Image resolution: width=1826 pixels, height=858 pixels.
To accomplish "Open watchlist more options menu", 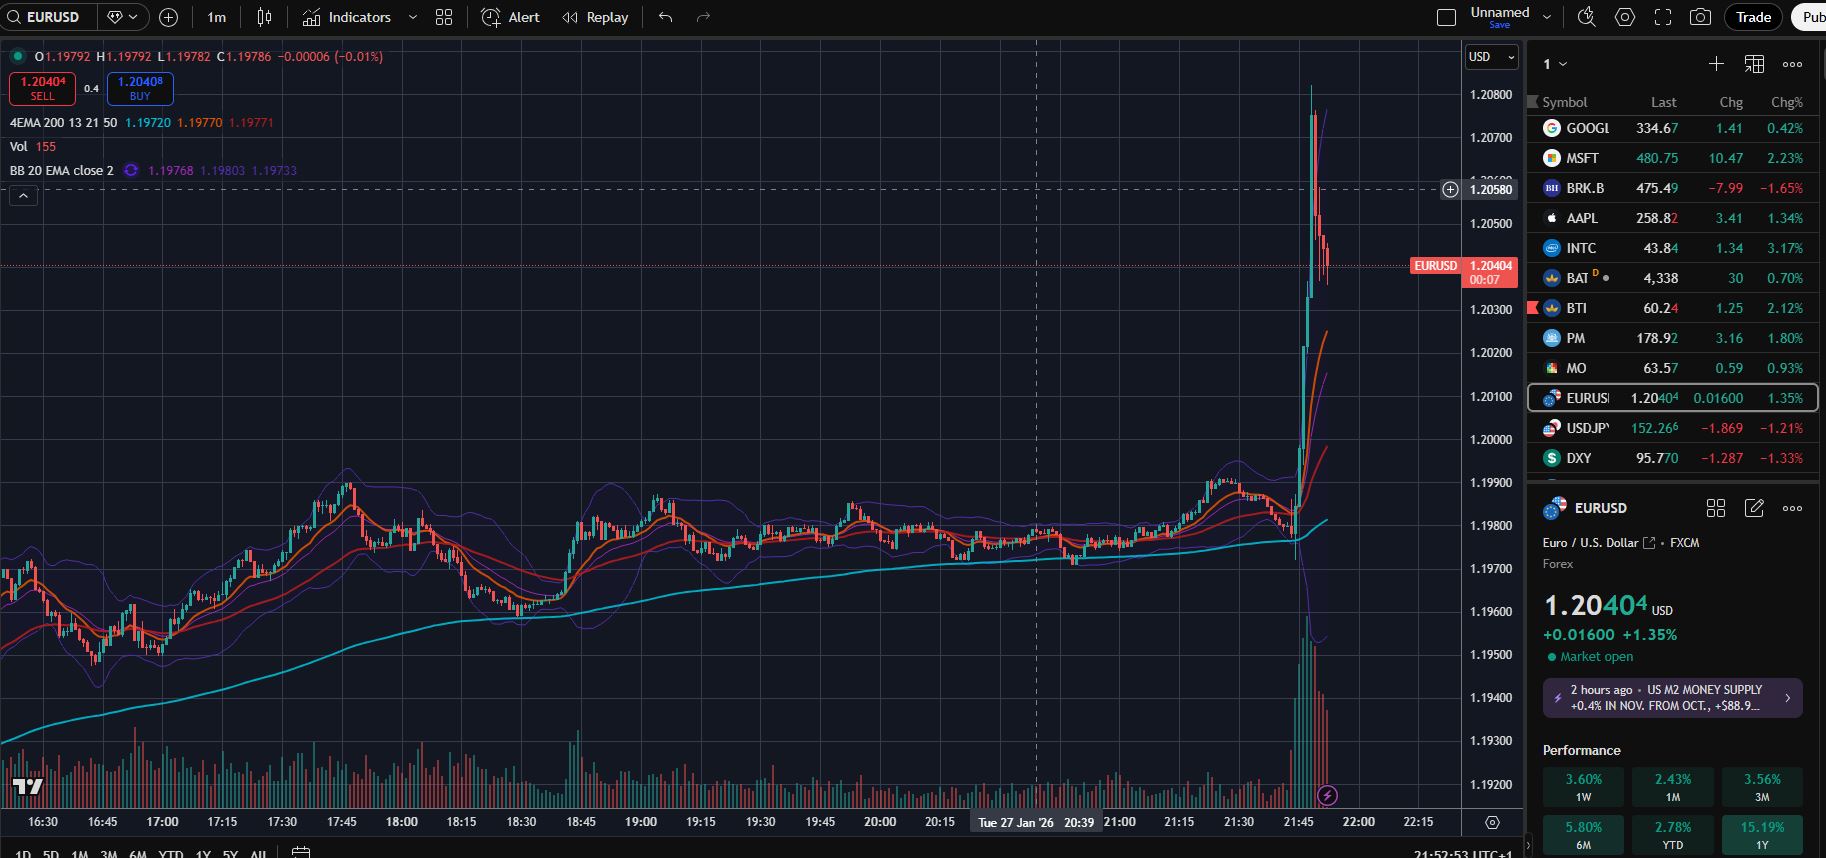I will tap(1792, 64).
